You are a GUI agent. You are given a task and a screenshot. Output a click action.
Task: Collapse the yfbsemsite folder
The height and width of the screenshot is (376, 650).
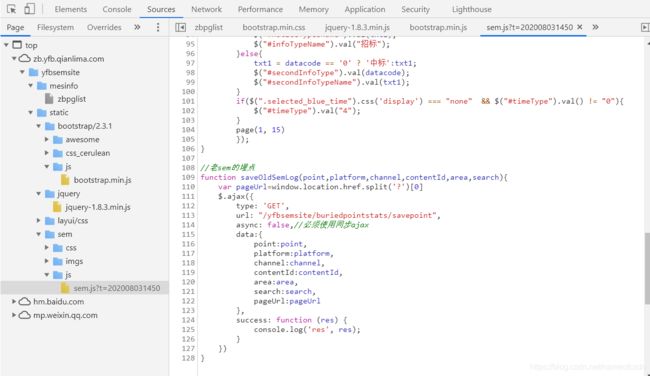pos(22,72)
